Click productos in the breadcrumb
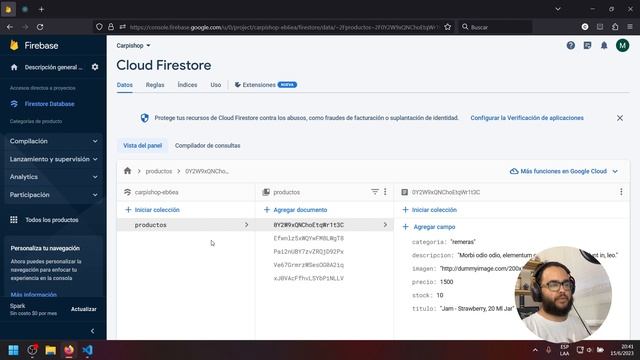The width and height of the screenshot is (640, 360). coord(159,171)
